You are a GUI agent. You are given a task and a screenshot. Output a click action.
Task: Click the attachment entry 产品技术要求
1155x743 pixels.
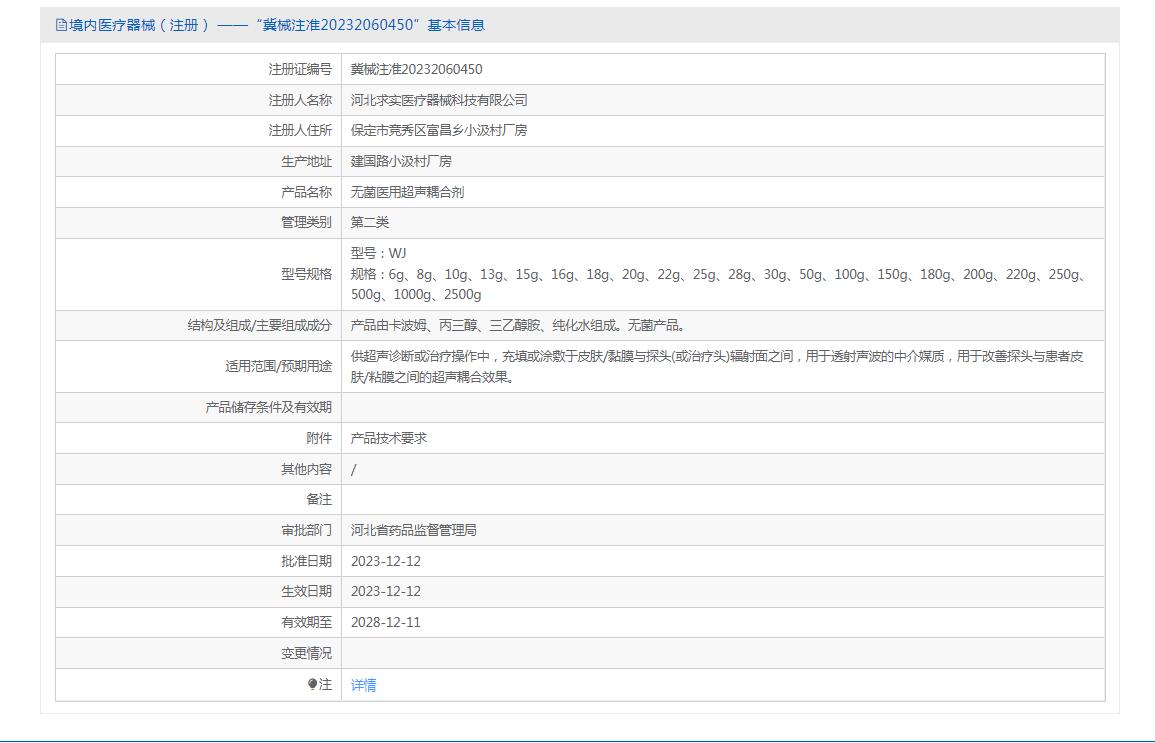click(x=389, y=438)
